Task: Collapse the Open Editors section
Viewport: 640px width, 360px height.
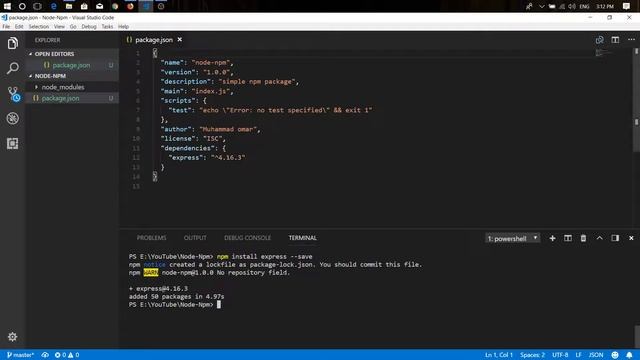Action: pyautogui.click(x=73, y=54)
